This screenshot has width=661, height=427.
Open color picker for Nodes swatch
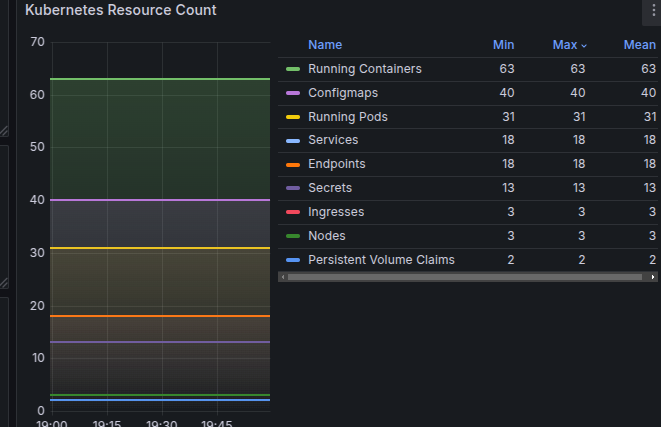tap(293, 236)
